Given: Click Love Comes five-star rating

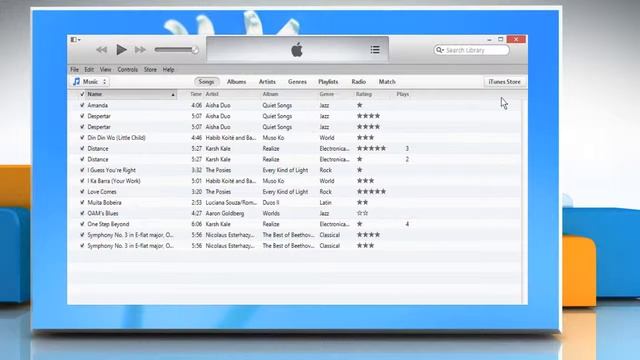Looking at the screenshot, I should tap(371, 192).
